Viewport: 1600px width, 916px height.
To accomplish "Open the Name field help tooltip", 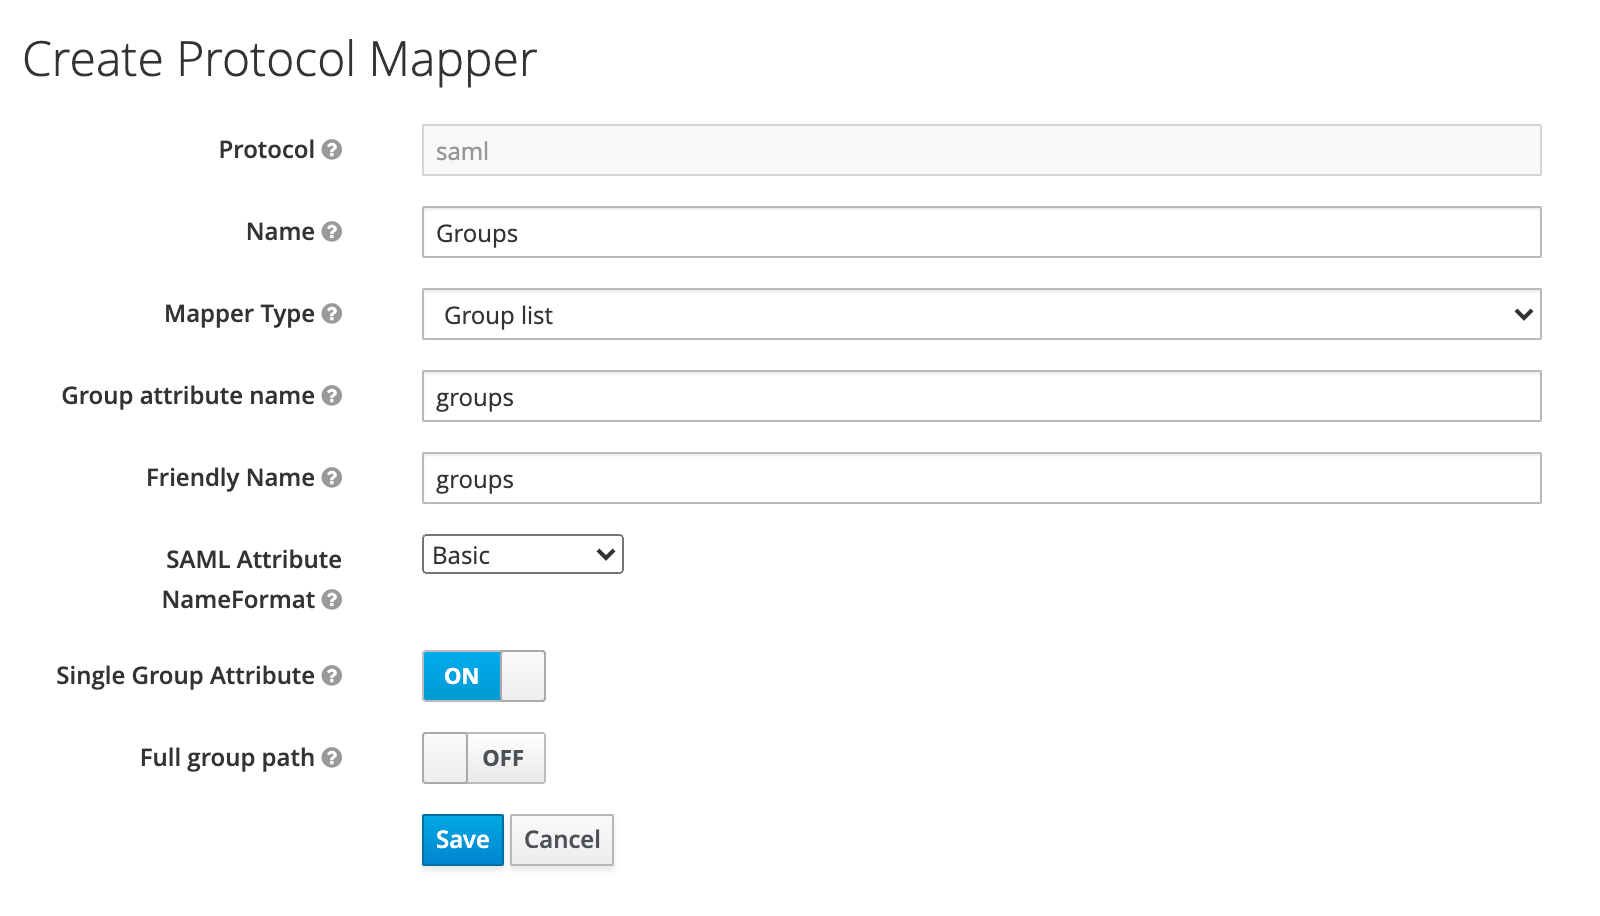I will point(331,232).
